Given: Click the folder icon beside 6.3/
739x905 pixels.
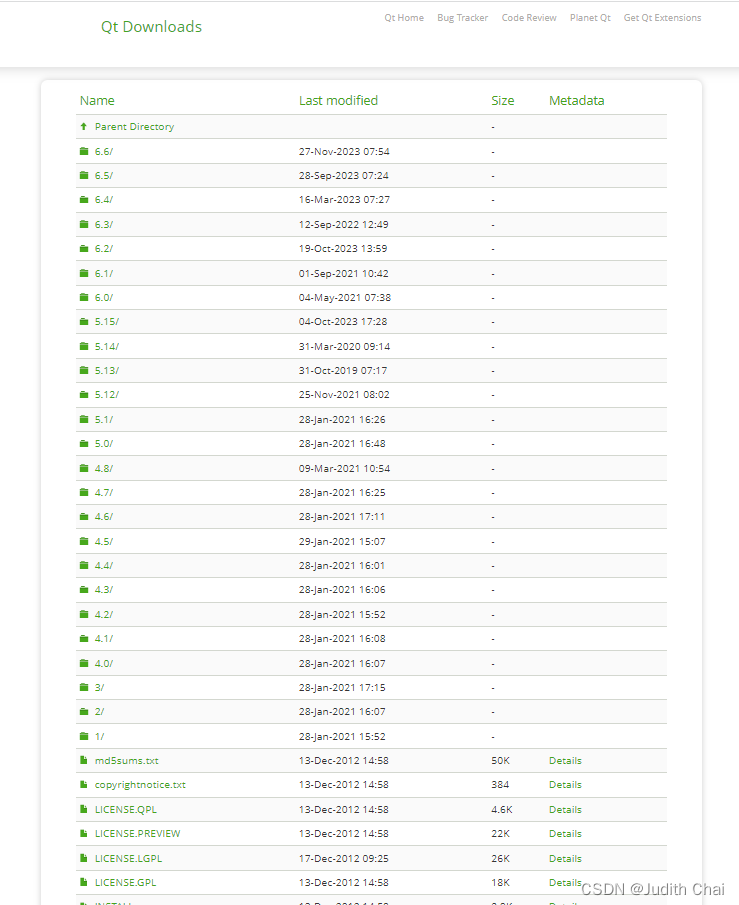Looking at the screenshot, I should 84,224.
